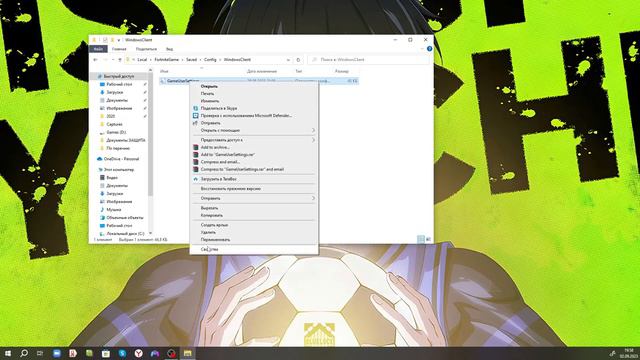Select "OneDrive - Personal" in sidebar
640x360 pixels.
tap(121, 159)
